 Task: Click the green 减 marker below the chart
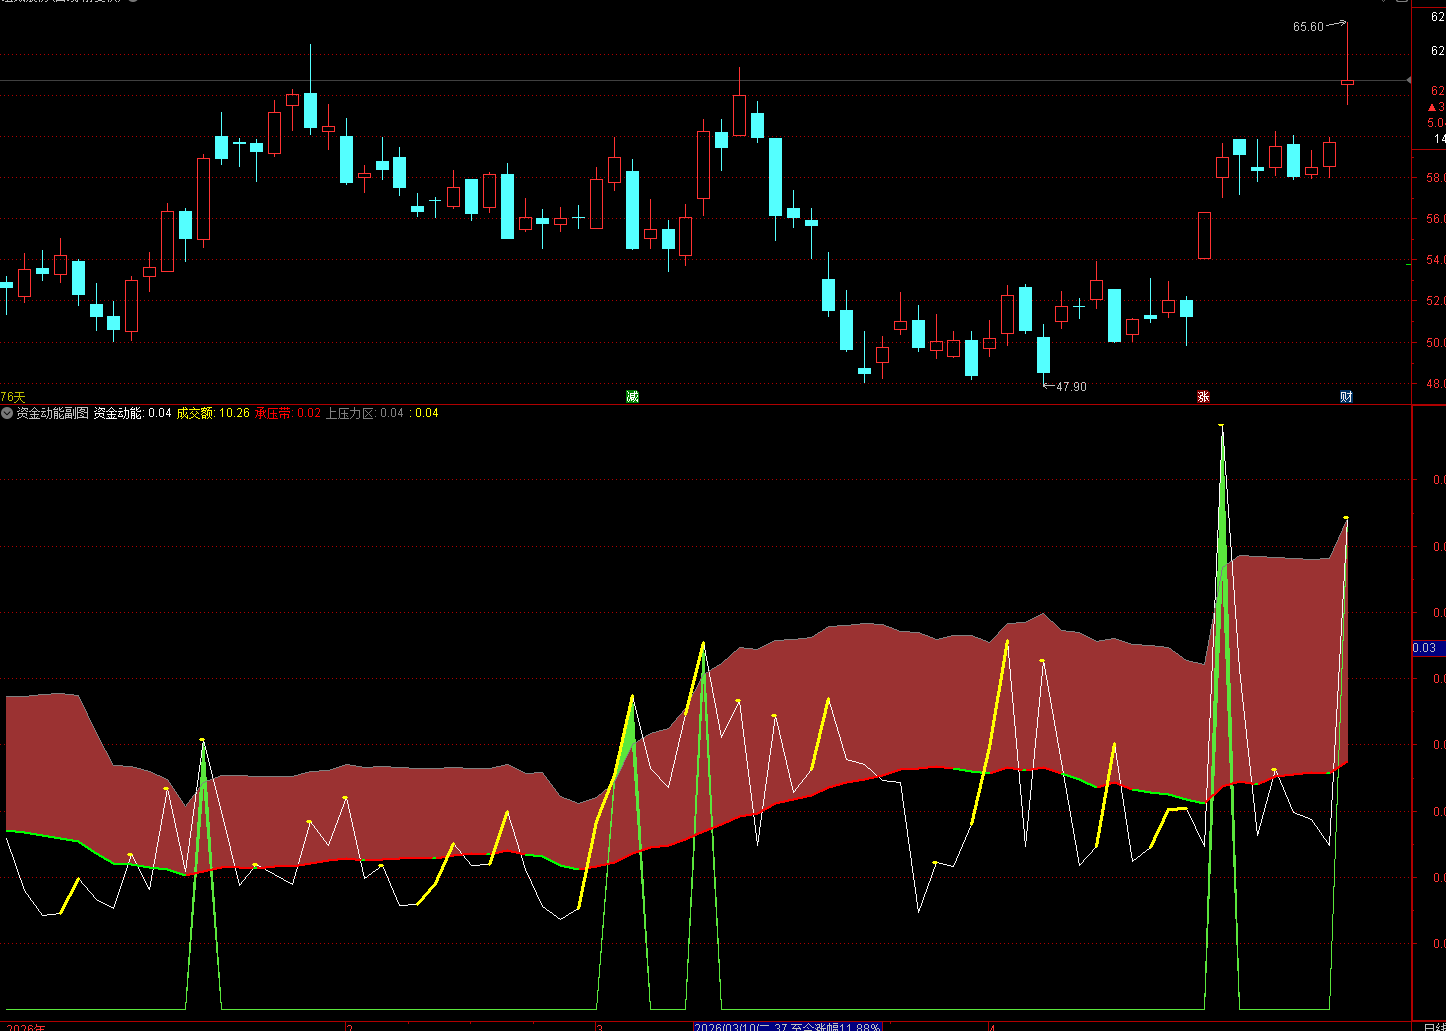(x=632, y=397)
